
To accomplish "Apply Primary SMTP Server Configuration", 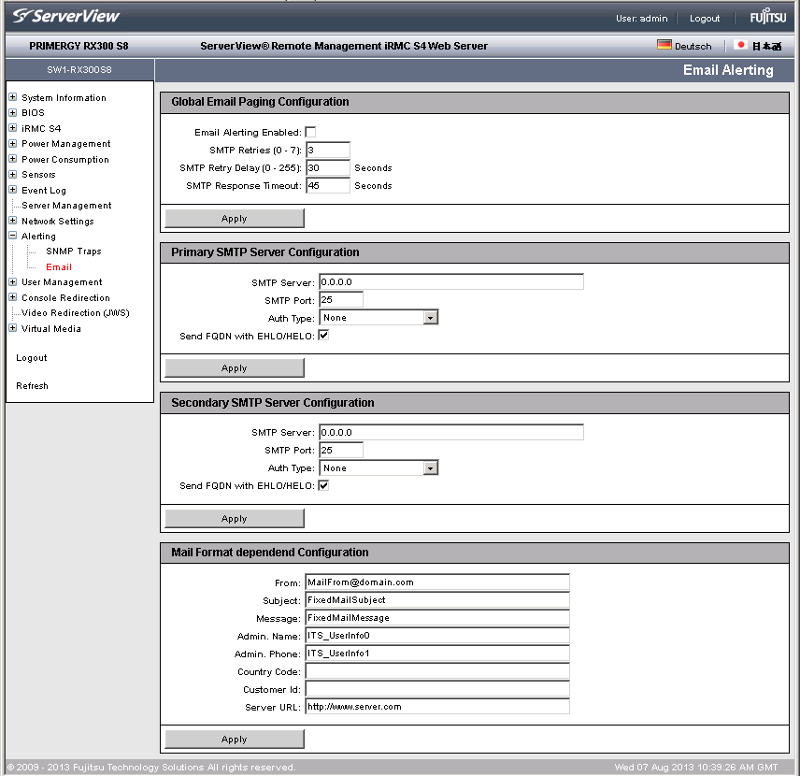I will coord(235,368).
